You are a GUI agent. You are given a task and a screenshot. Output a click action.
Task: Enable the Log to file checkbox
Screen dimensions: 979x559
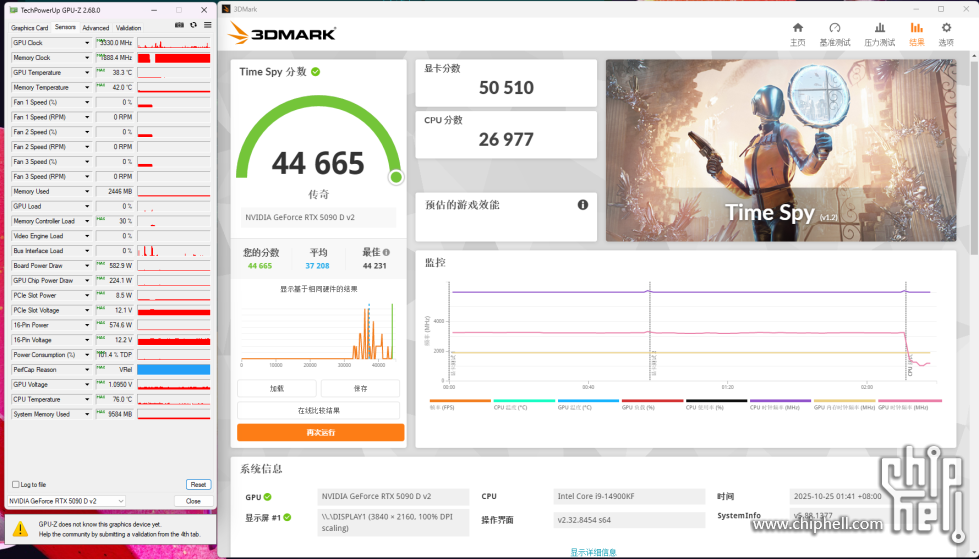pyautogui.click(x=15, y=484)
